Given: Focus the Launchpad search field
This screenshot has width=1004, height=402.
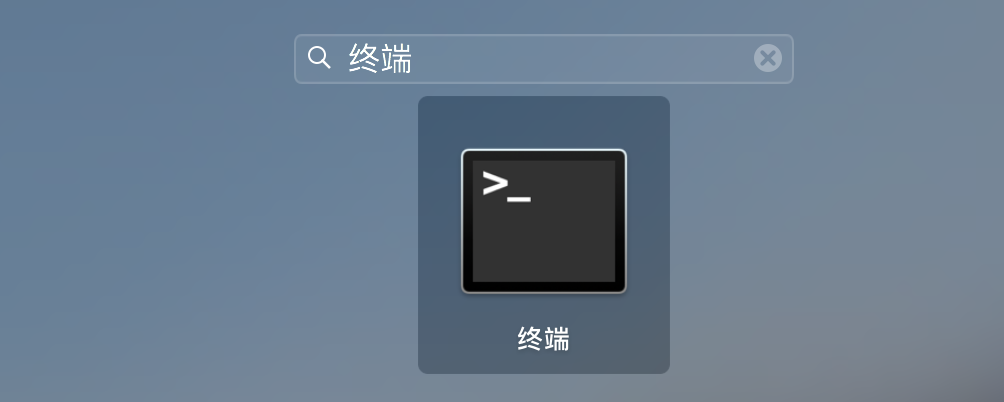Looking at the screenshot, I should point(544,59).
